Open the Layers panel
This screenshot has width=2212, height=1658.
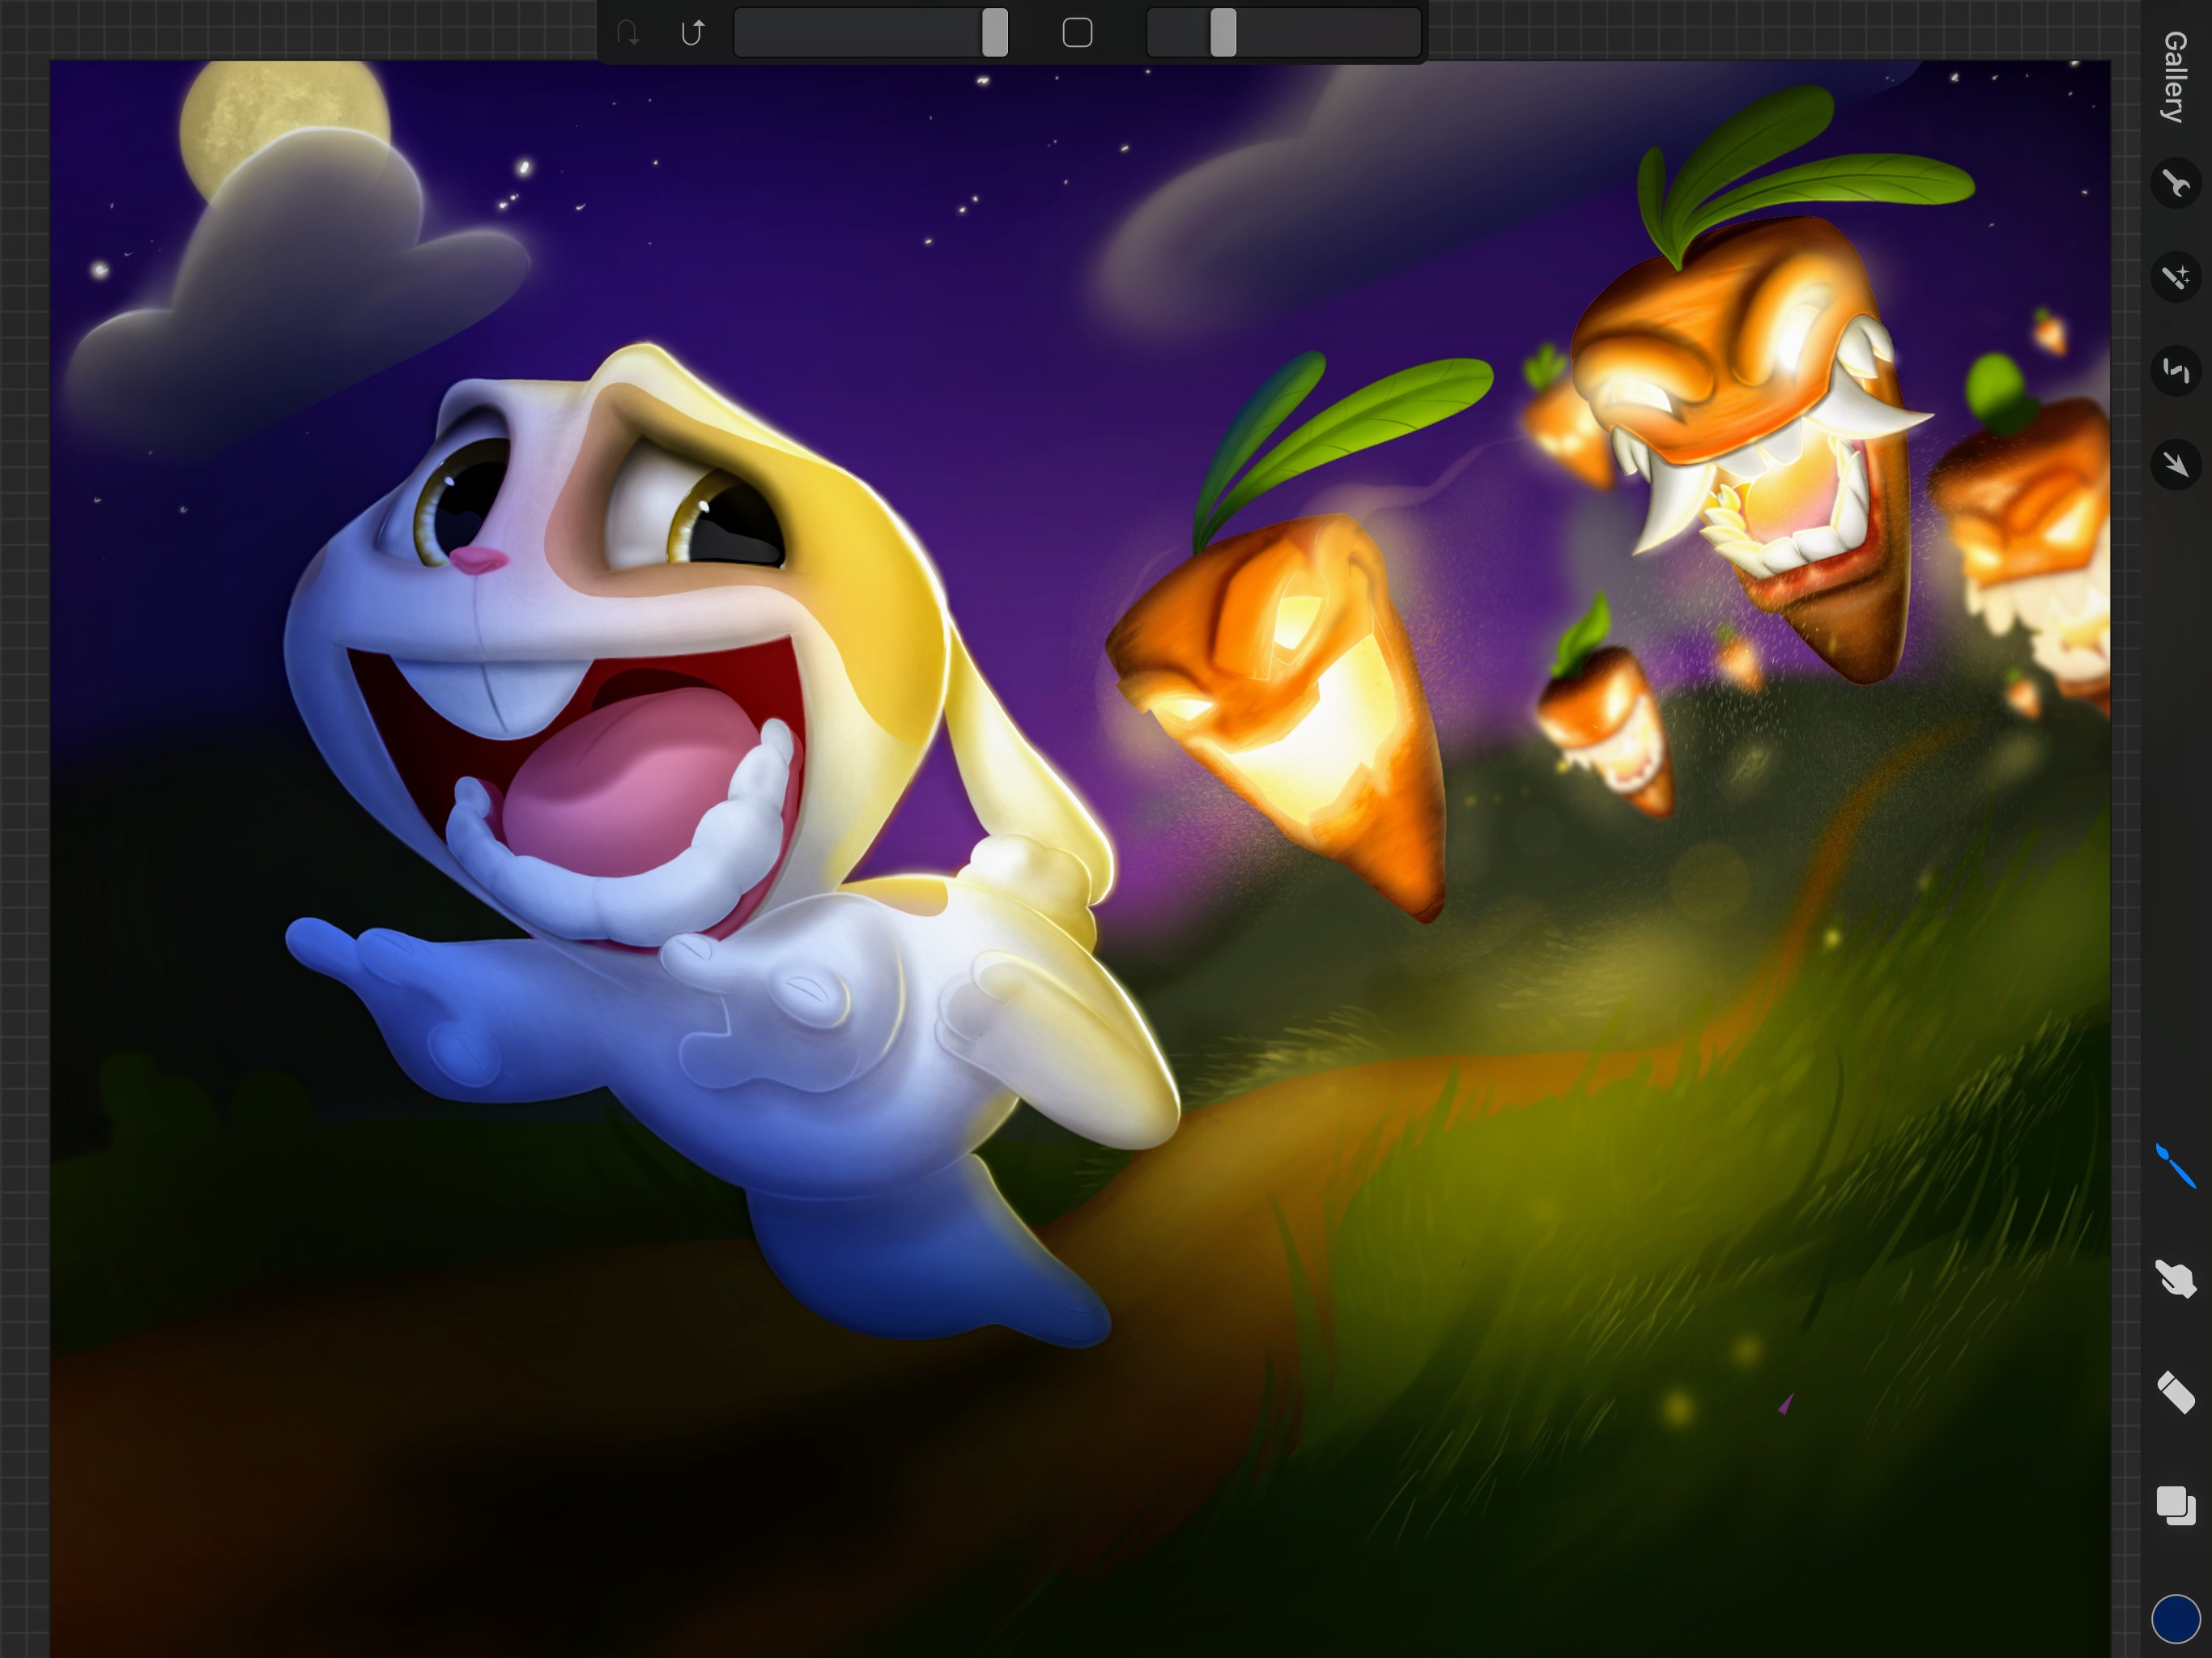pos(2176,1505)
